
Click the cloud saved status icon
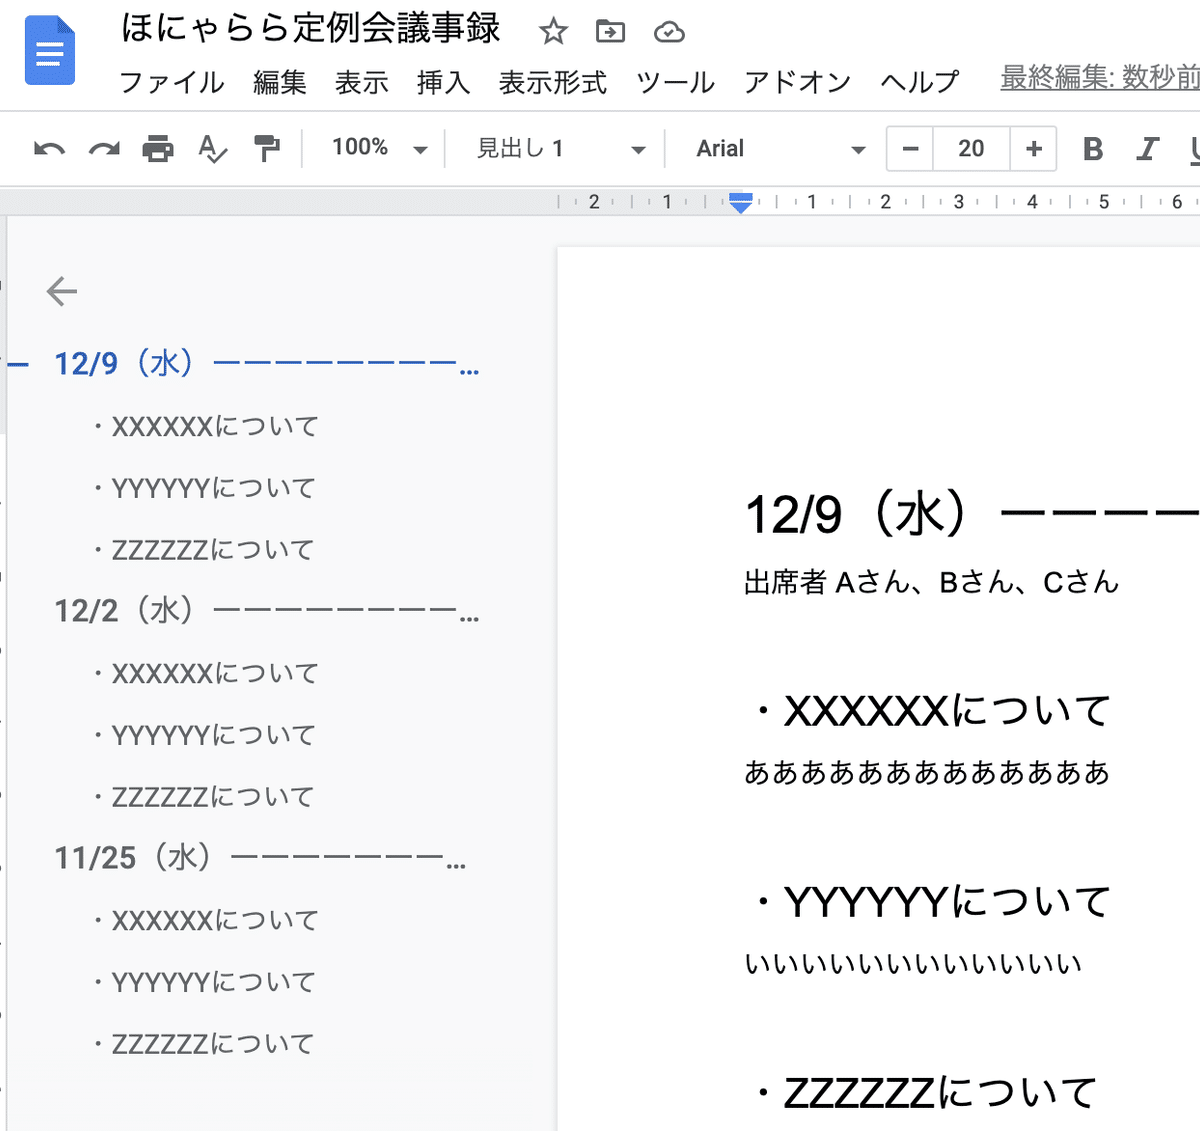(668, 30)
